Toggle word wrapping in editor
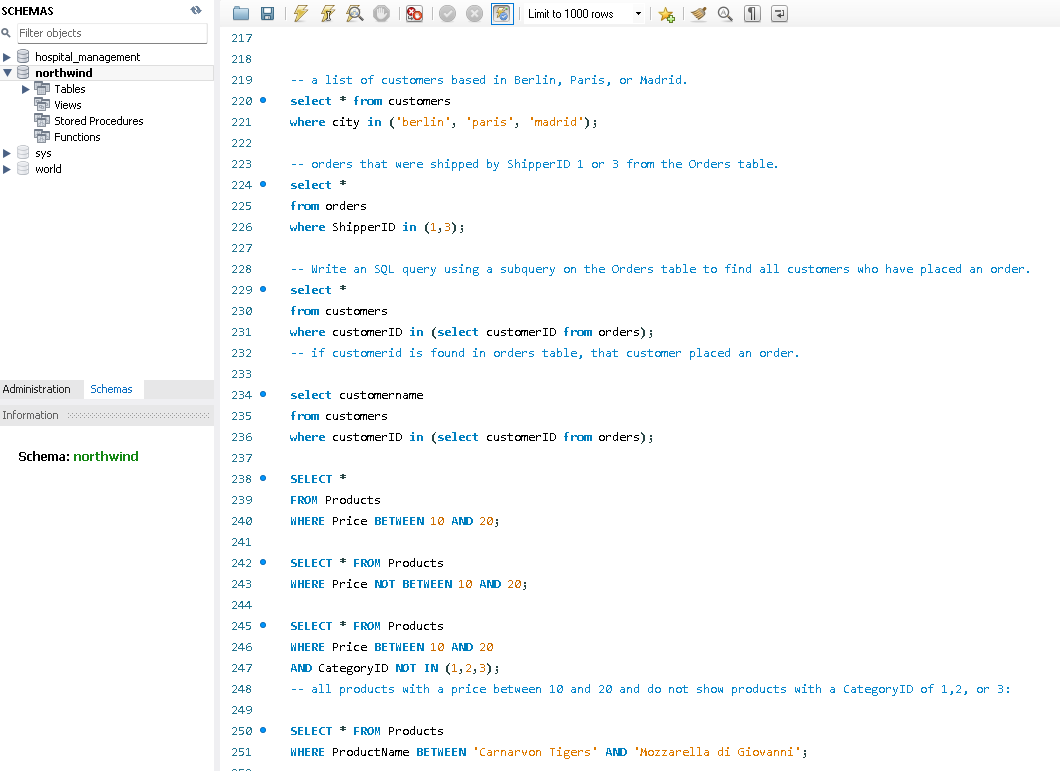 (779, 14)
